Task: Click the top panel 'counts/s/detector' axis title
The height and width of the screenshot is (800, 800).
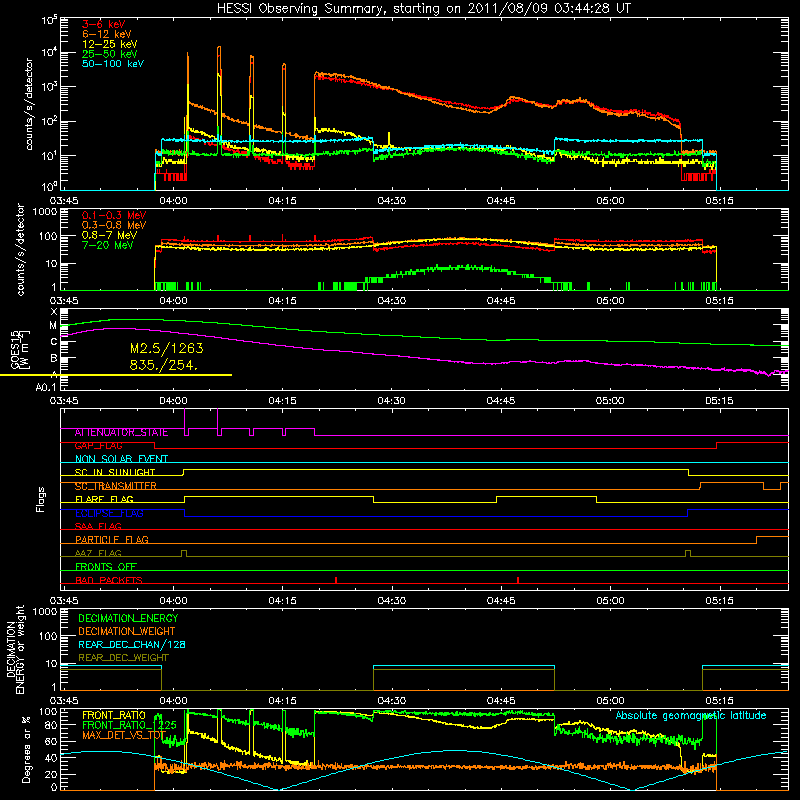Action: [x=29, y=104]
